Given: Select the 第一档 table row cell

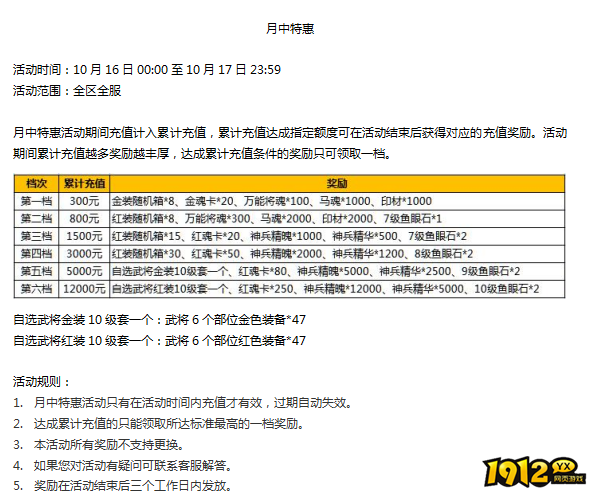Looking at the screenshot, I should pyautogui.click(x=36, y=201).
